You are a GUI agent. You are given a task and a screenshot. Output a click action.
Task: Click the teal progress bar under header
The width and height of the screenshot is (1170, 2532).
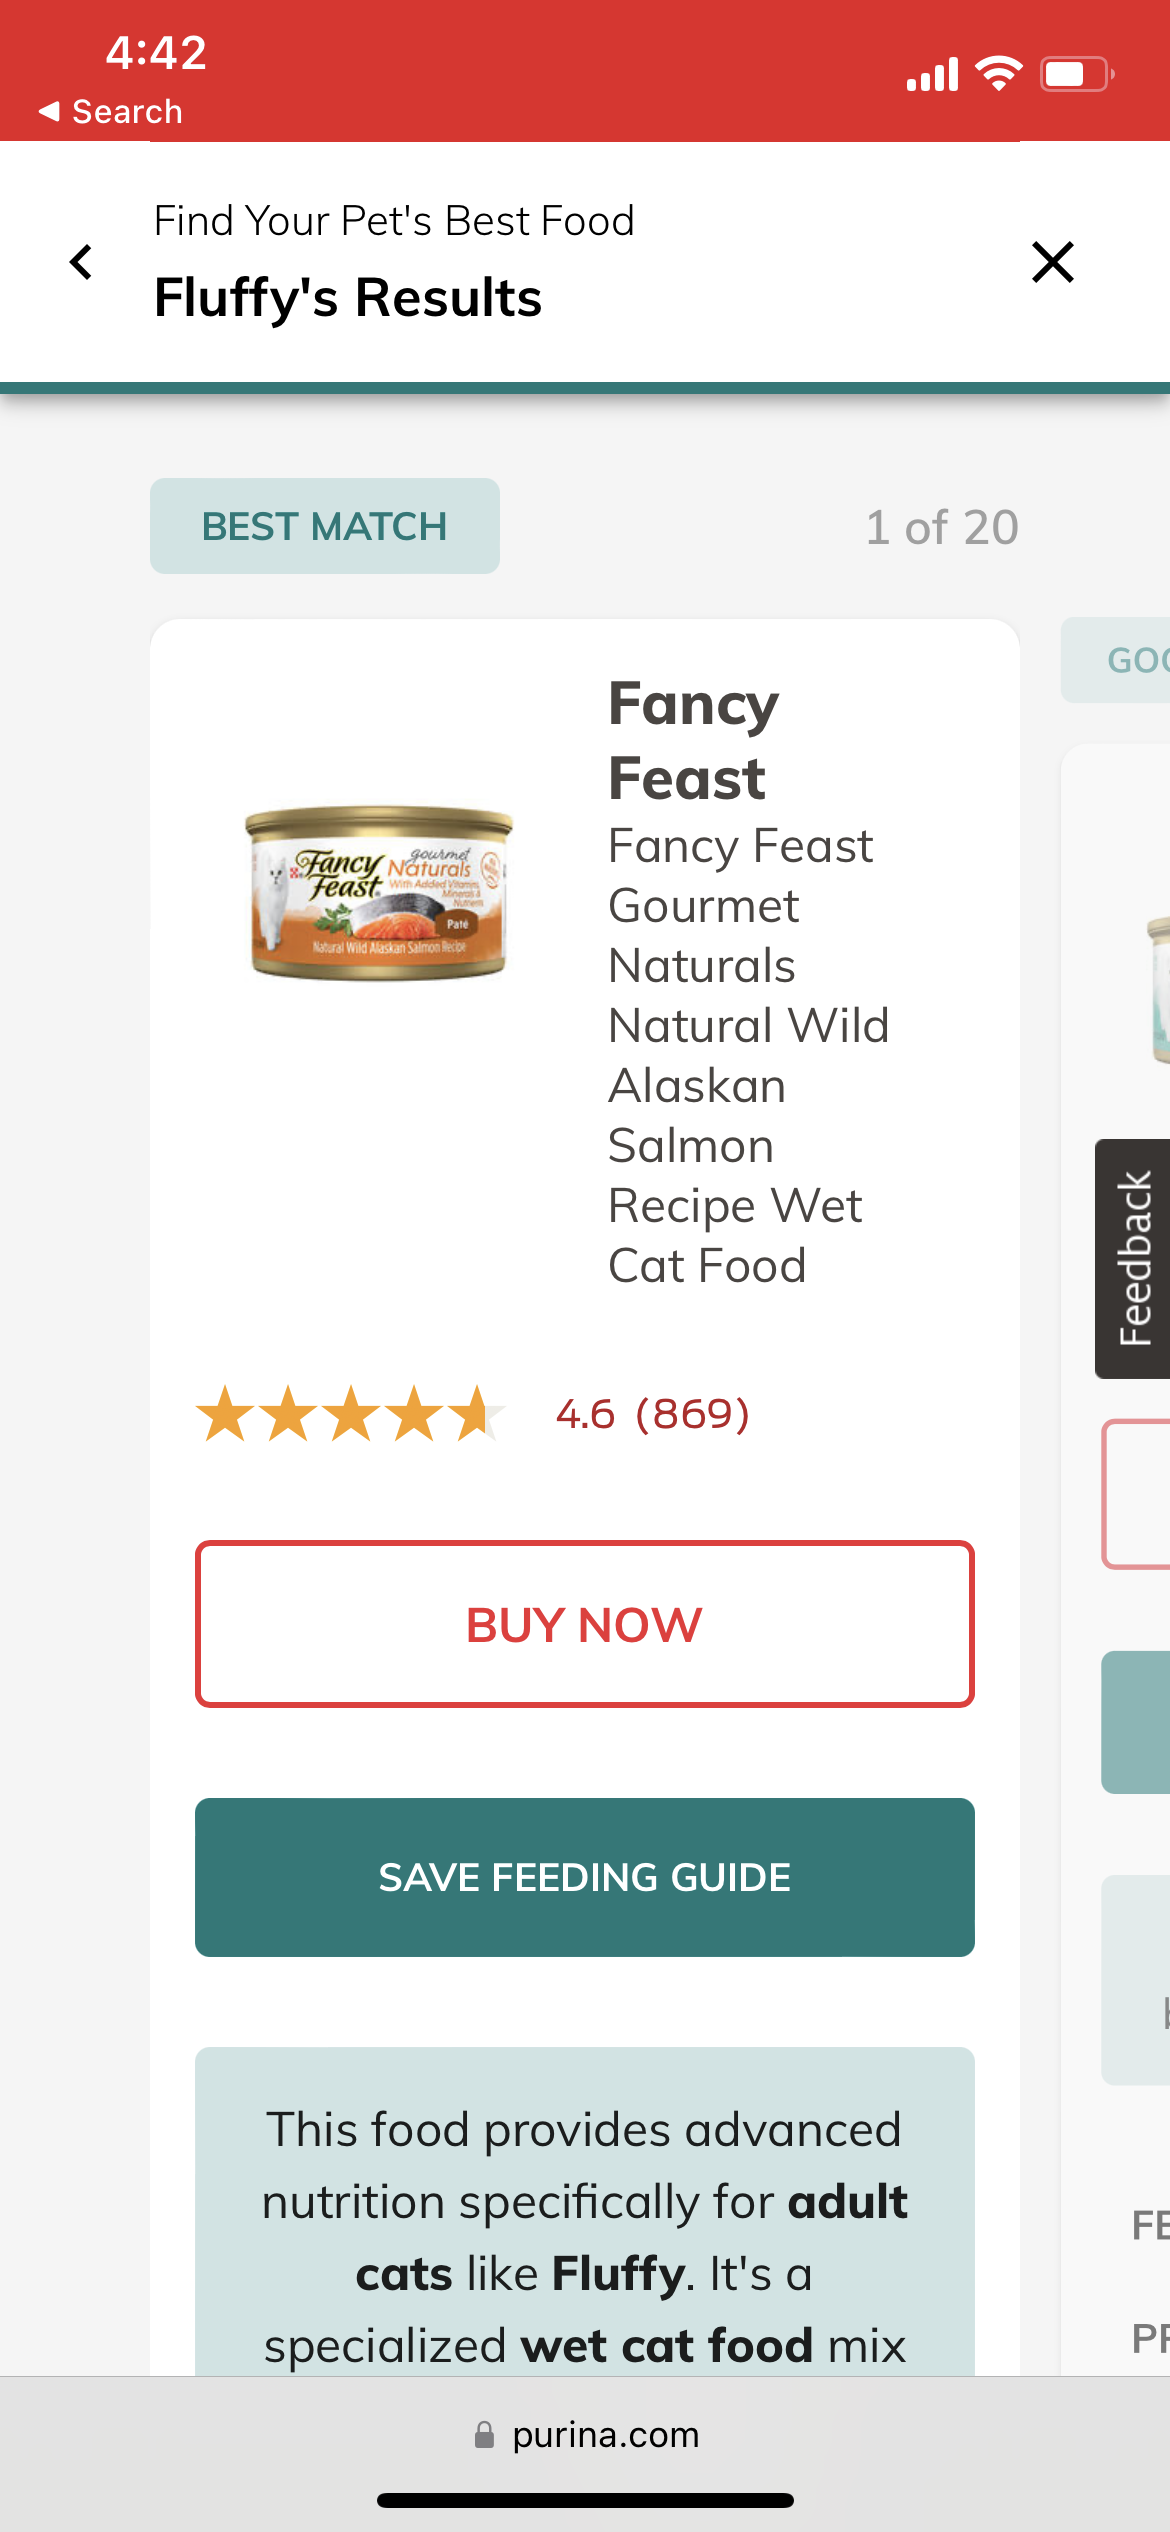tap(585, 388)
